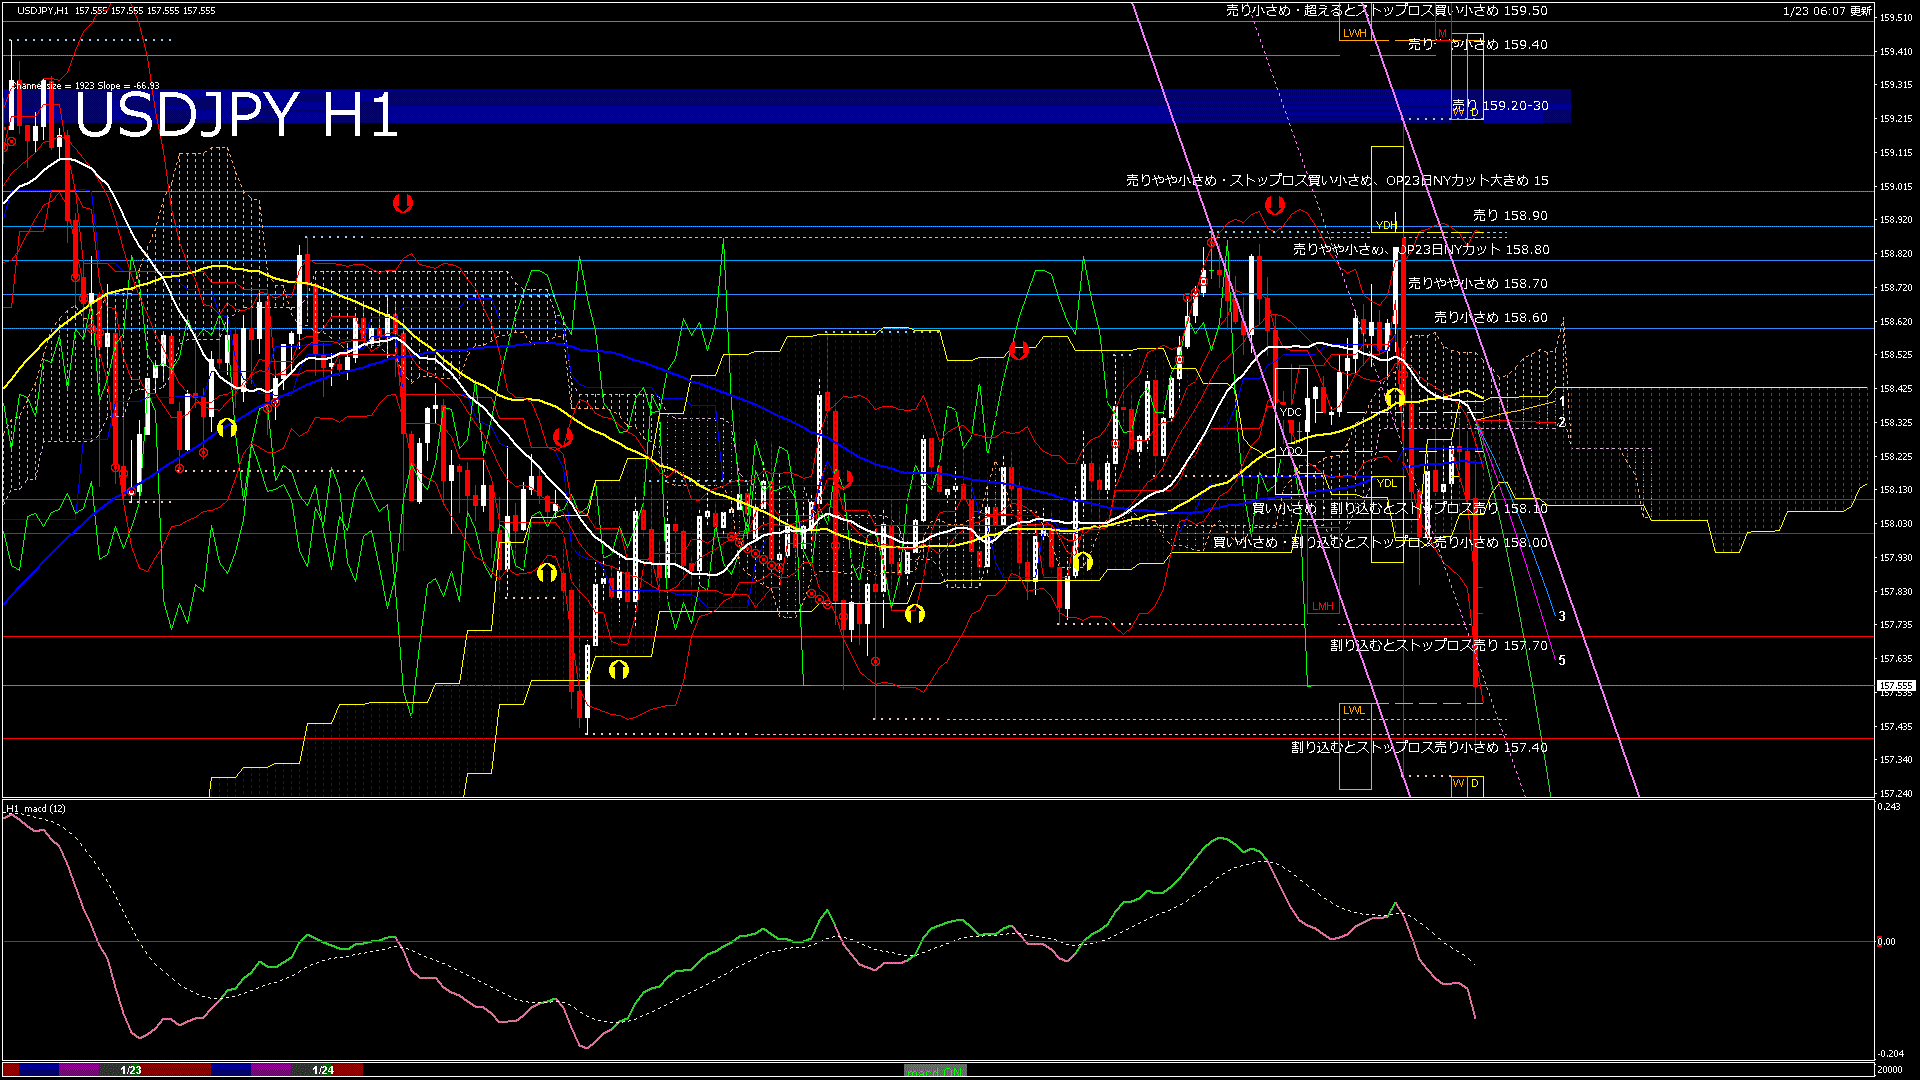Click the 1/24 date label on the timeline
The width and height of the screenshot is (1920, 1080).
(x=322, y=1071)
